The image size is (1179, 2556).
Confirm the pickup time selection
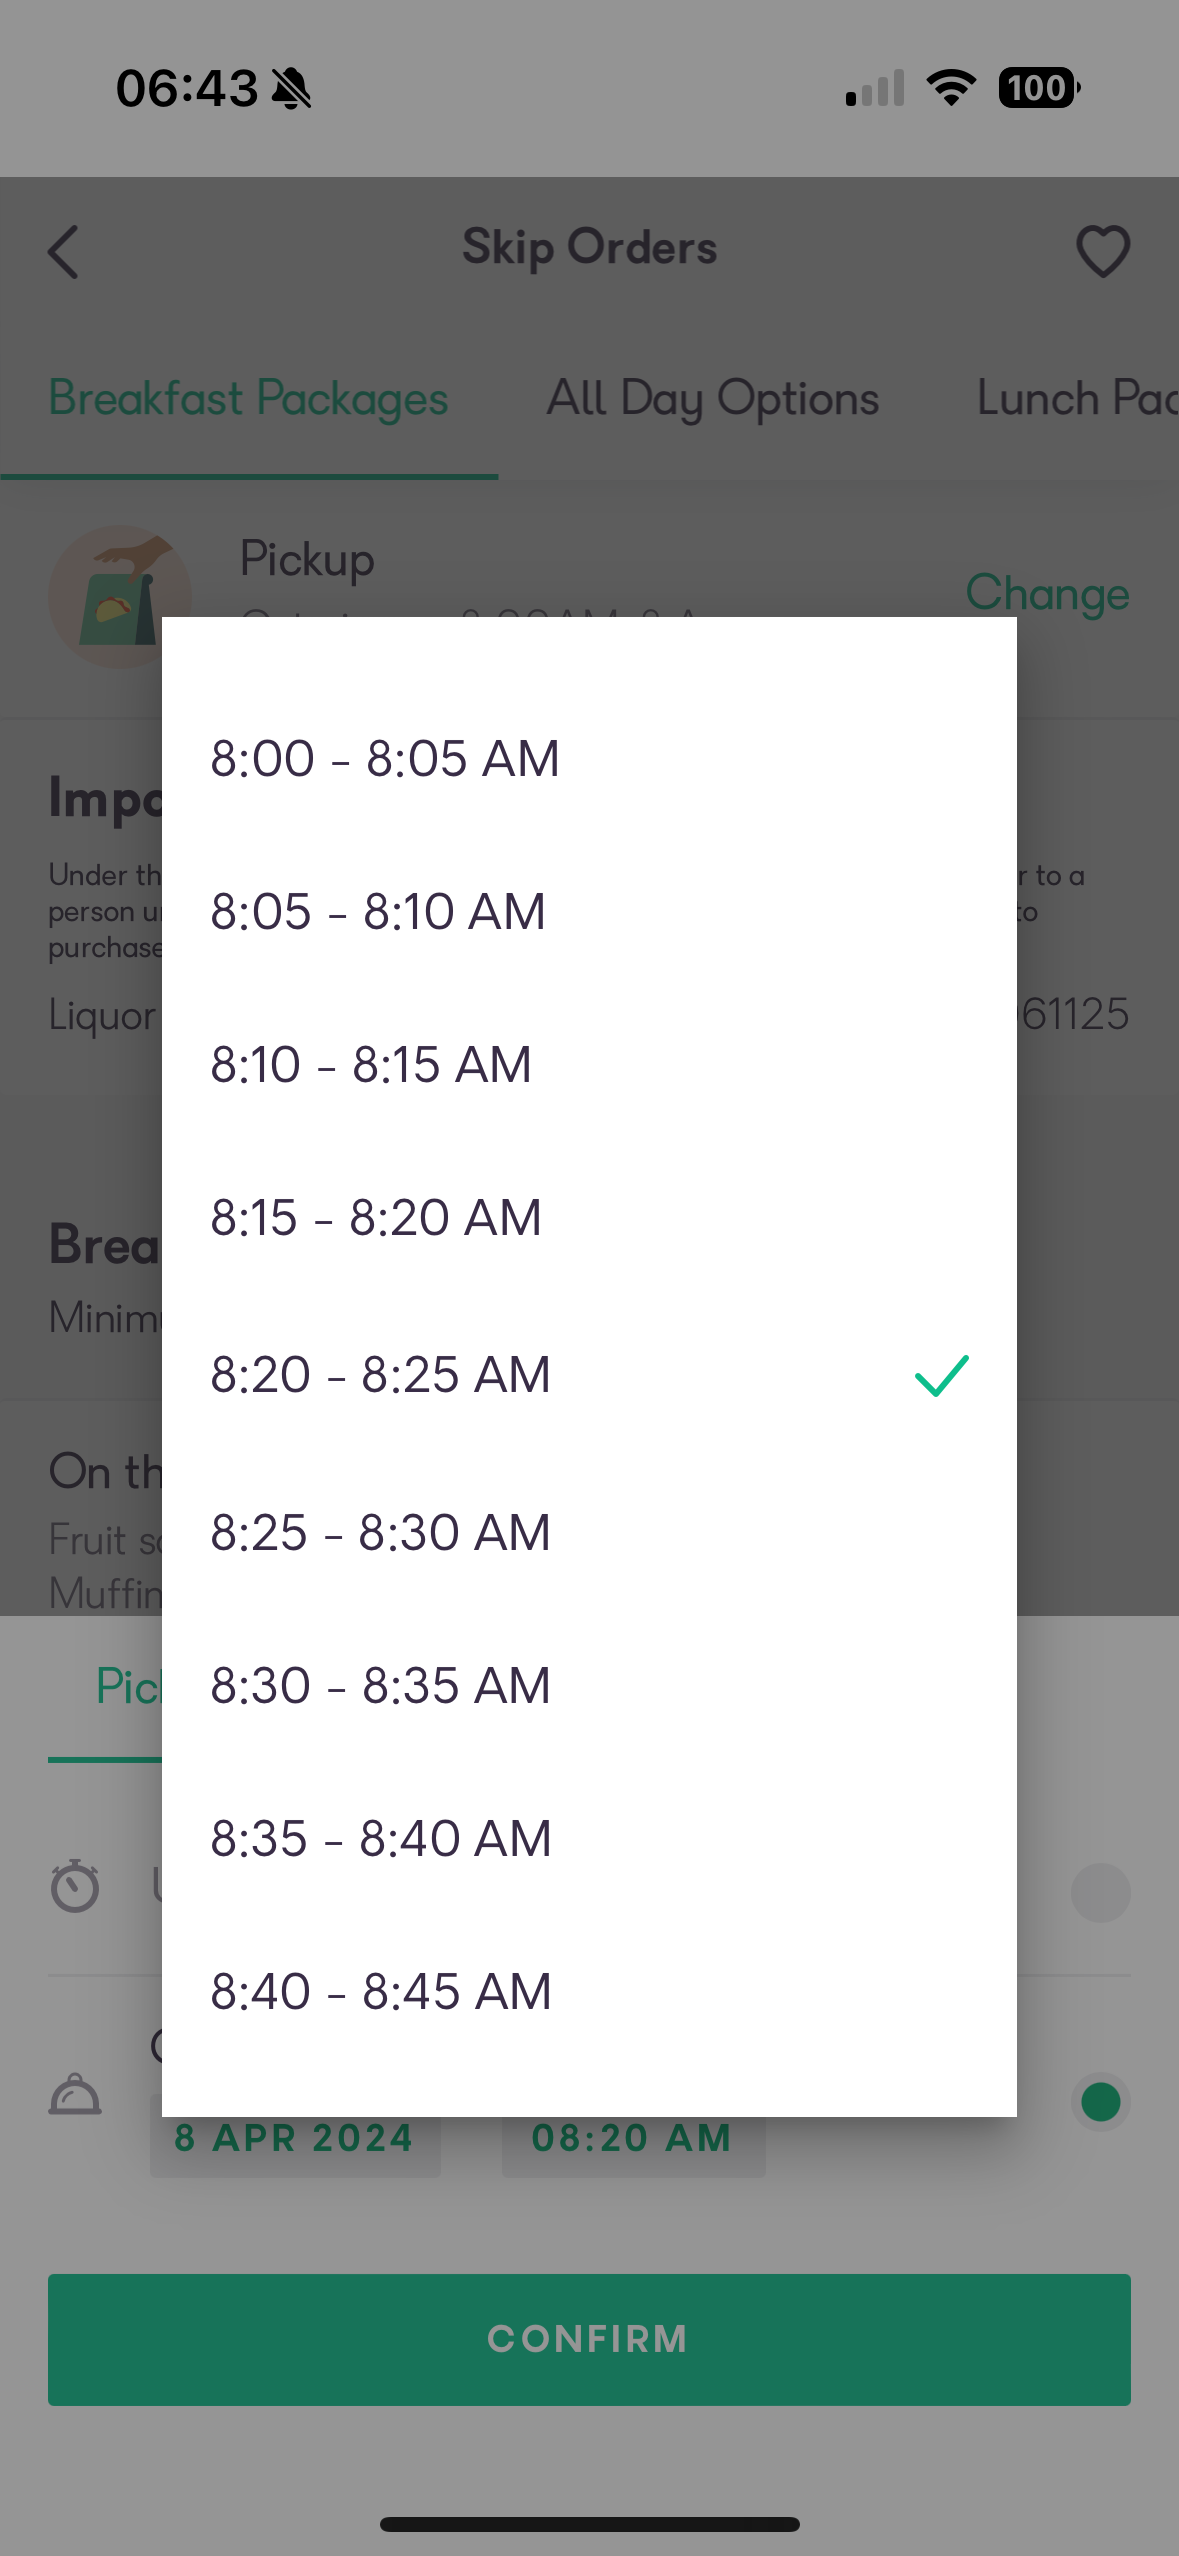pos(589,2340)
